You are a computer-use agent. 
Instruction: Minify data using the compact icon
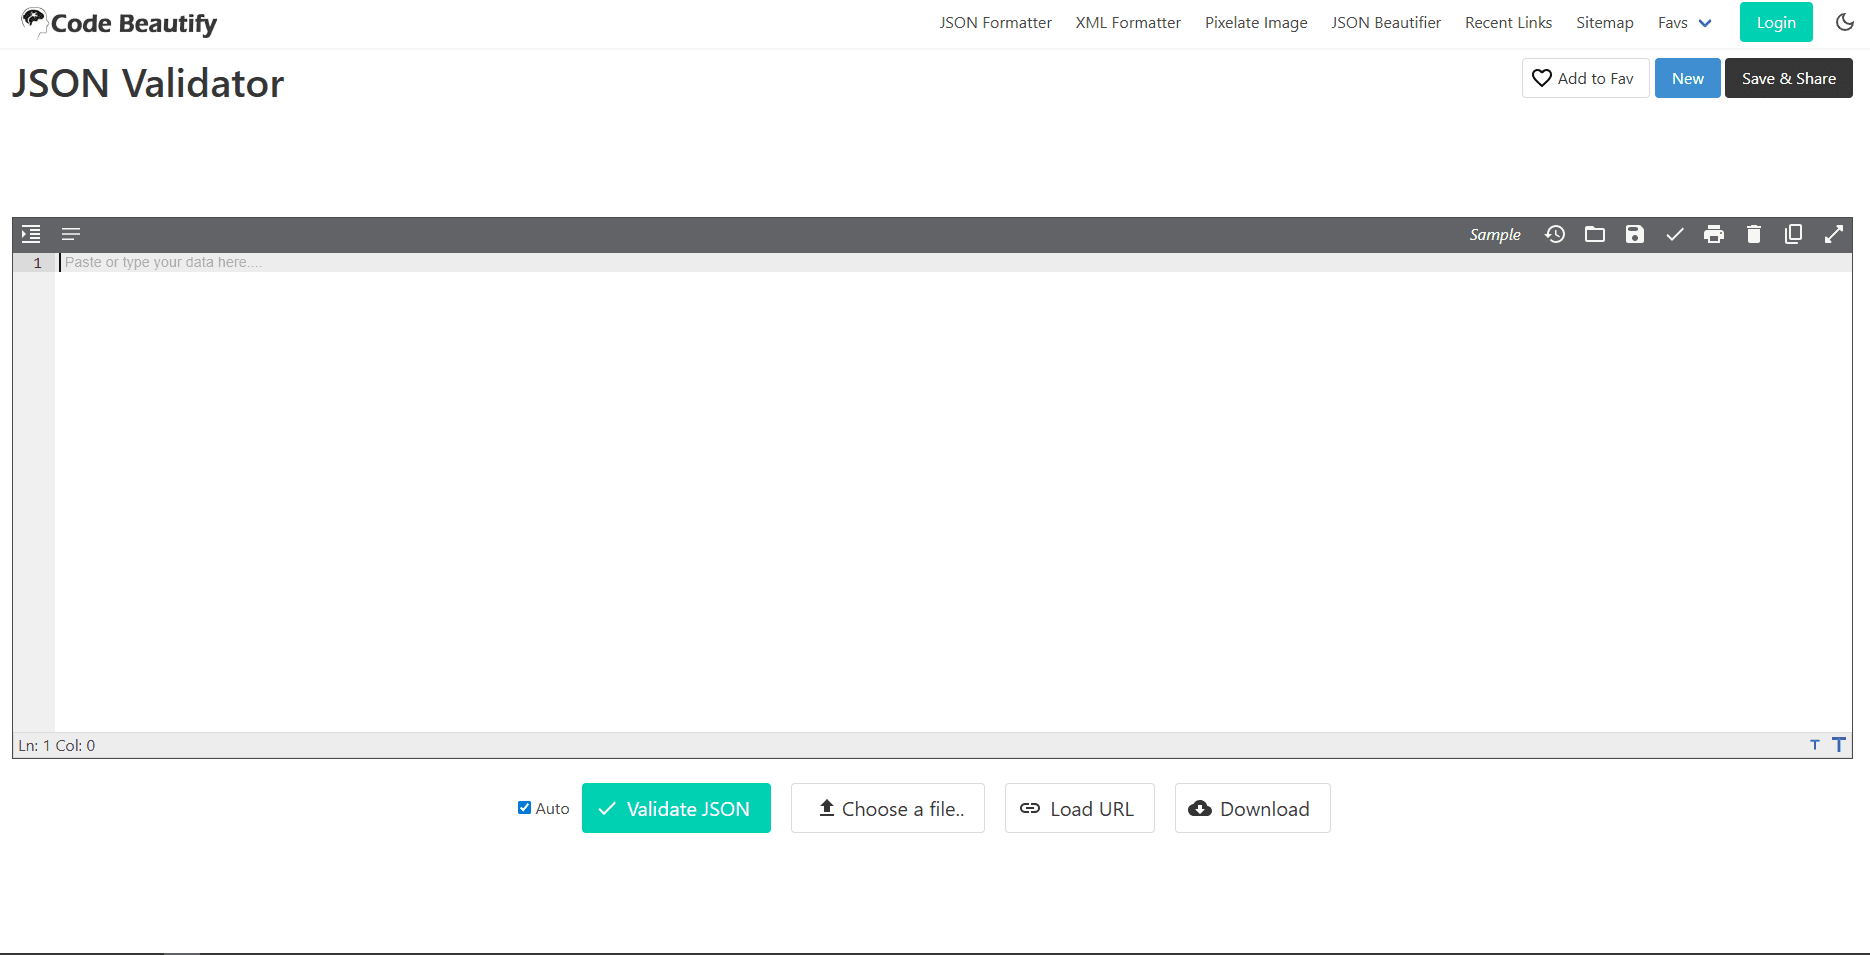[x=70, y=233]
